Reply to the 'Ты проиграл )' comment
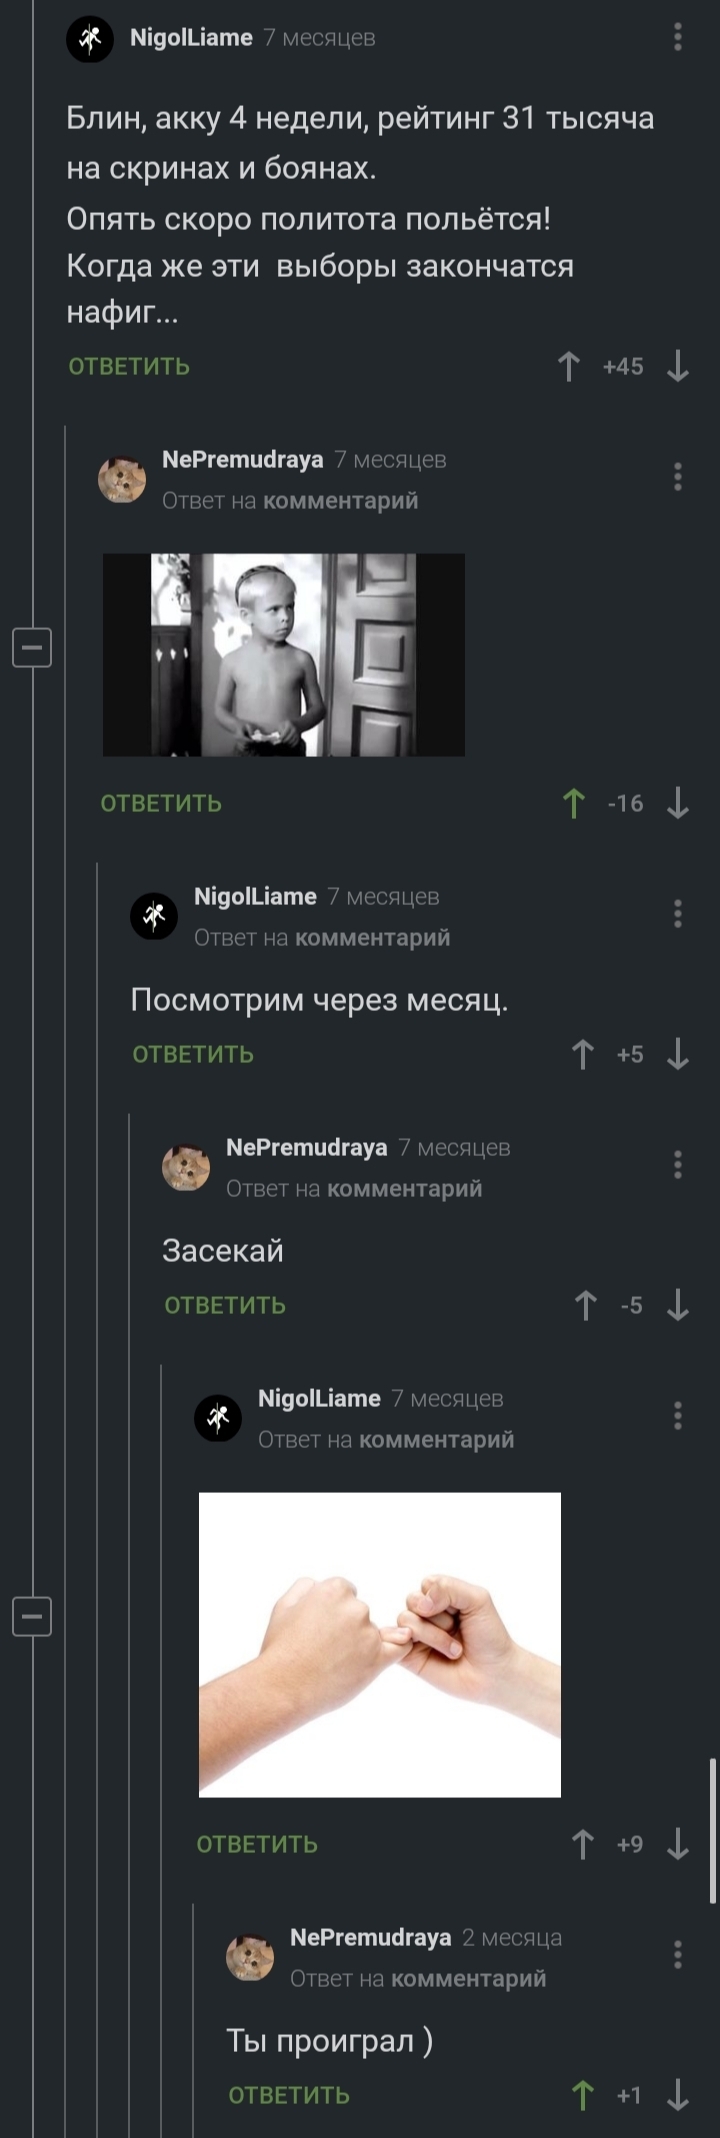 (289, 2095)
